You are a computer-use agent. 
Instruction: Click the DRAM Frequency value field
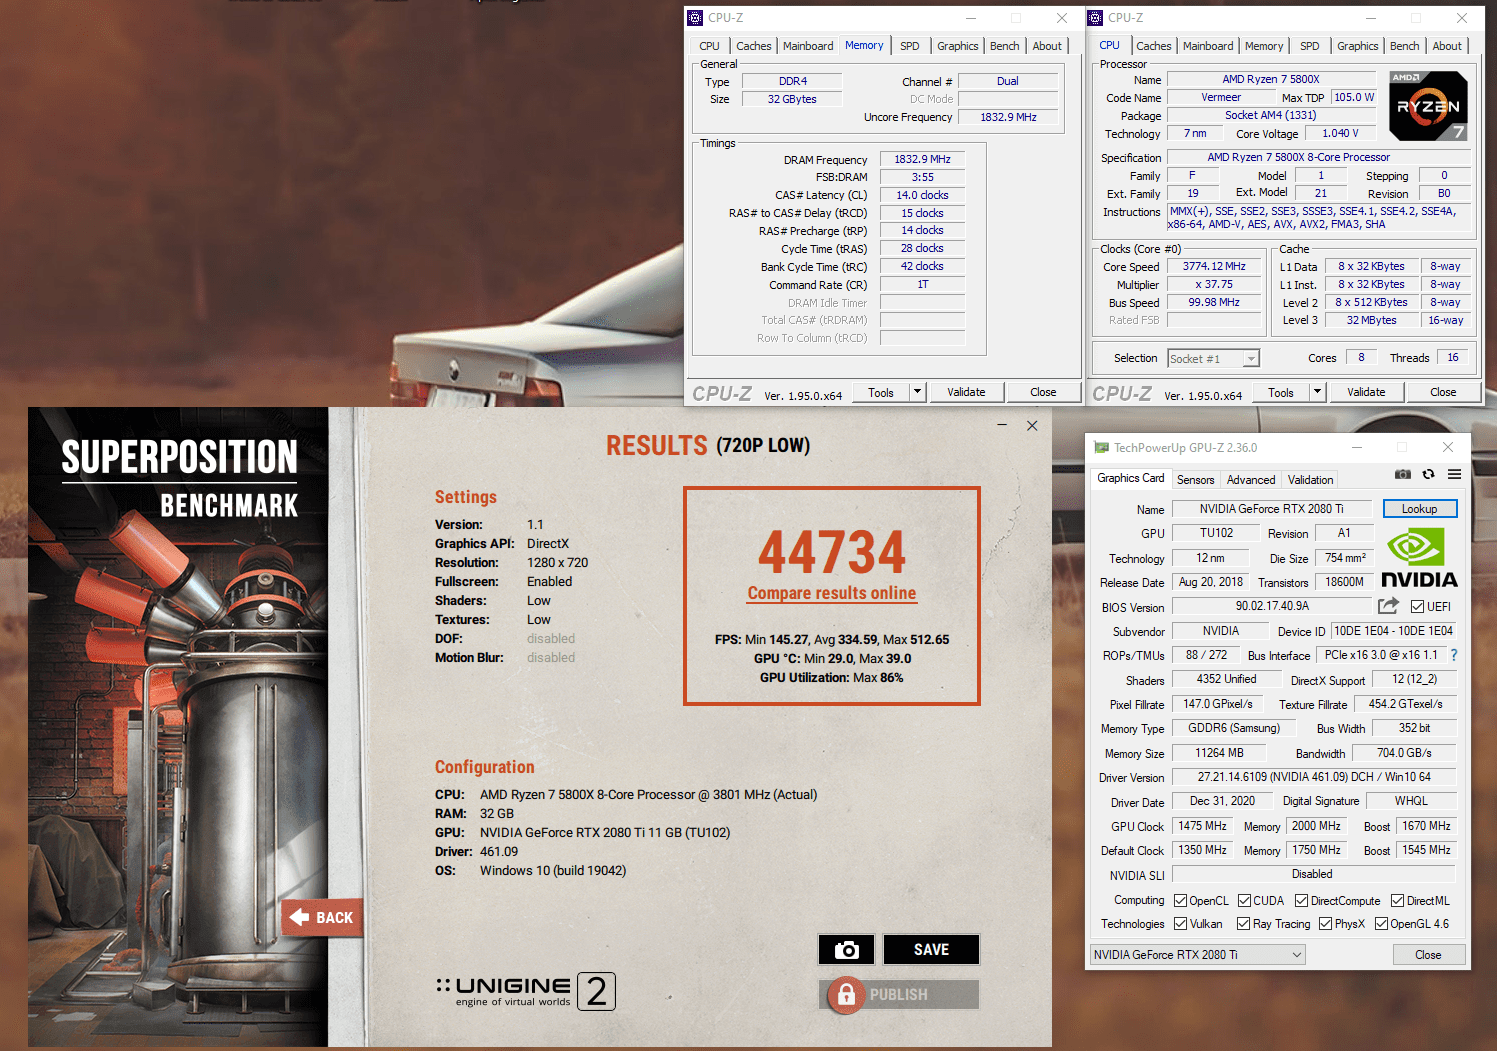922,159
